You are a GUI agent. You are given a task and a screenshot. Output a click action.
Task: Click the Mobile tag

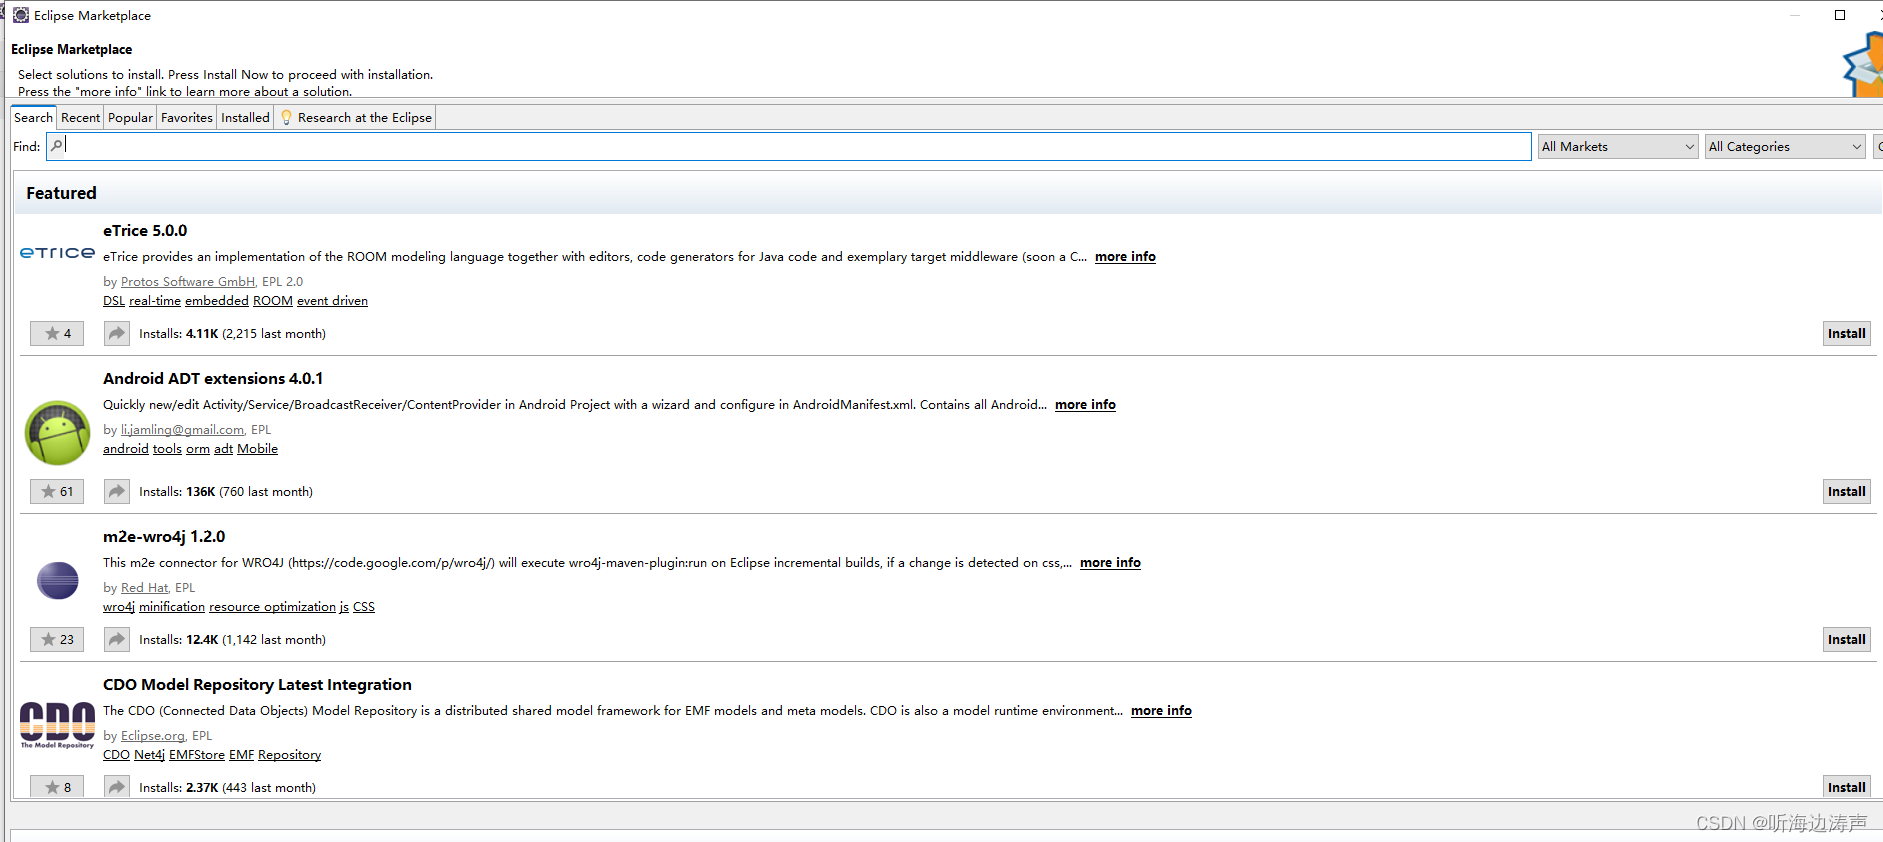coord(257,449)
